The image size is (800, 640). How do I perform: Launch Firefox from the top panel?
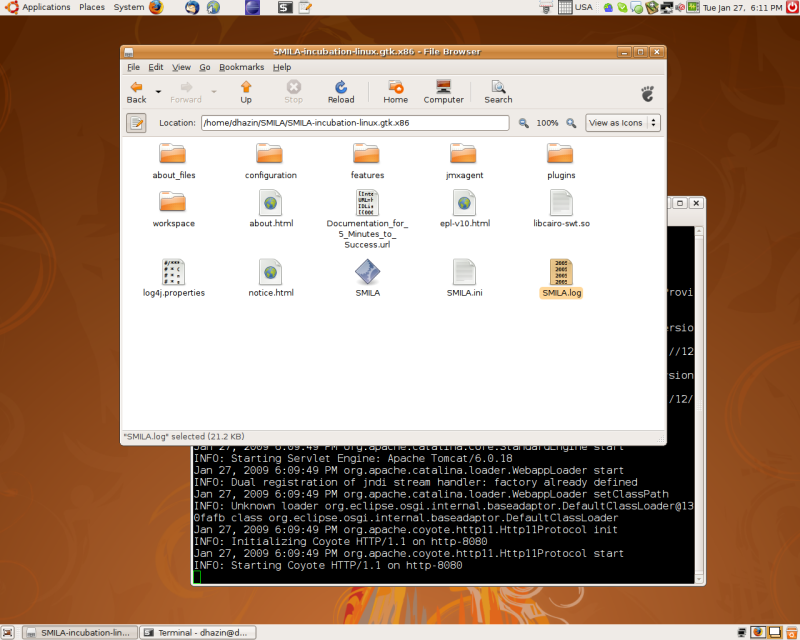click(156, 7)
